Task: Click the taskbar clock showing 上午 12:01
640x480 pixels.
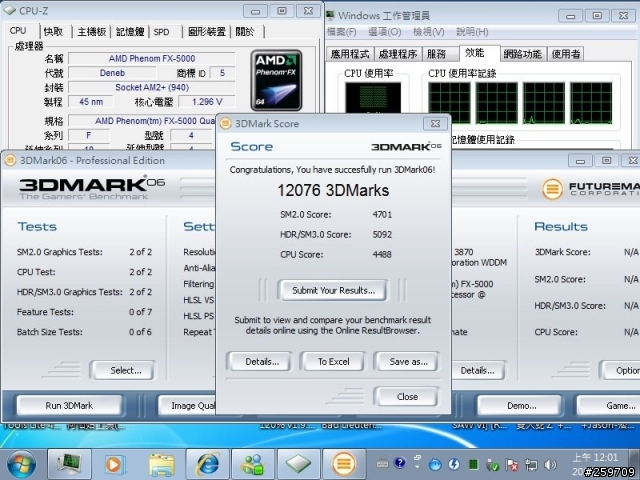Action: pyautogui.click(x=595, y=457)
